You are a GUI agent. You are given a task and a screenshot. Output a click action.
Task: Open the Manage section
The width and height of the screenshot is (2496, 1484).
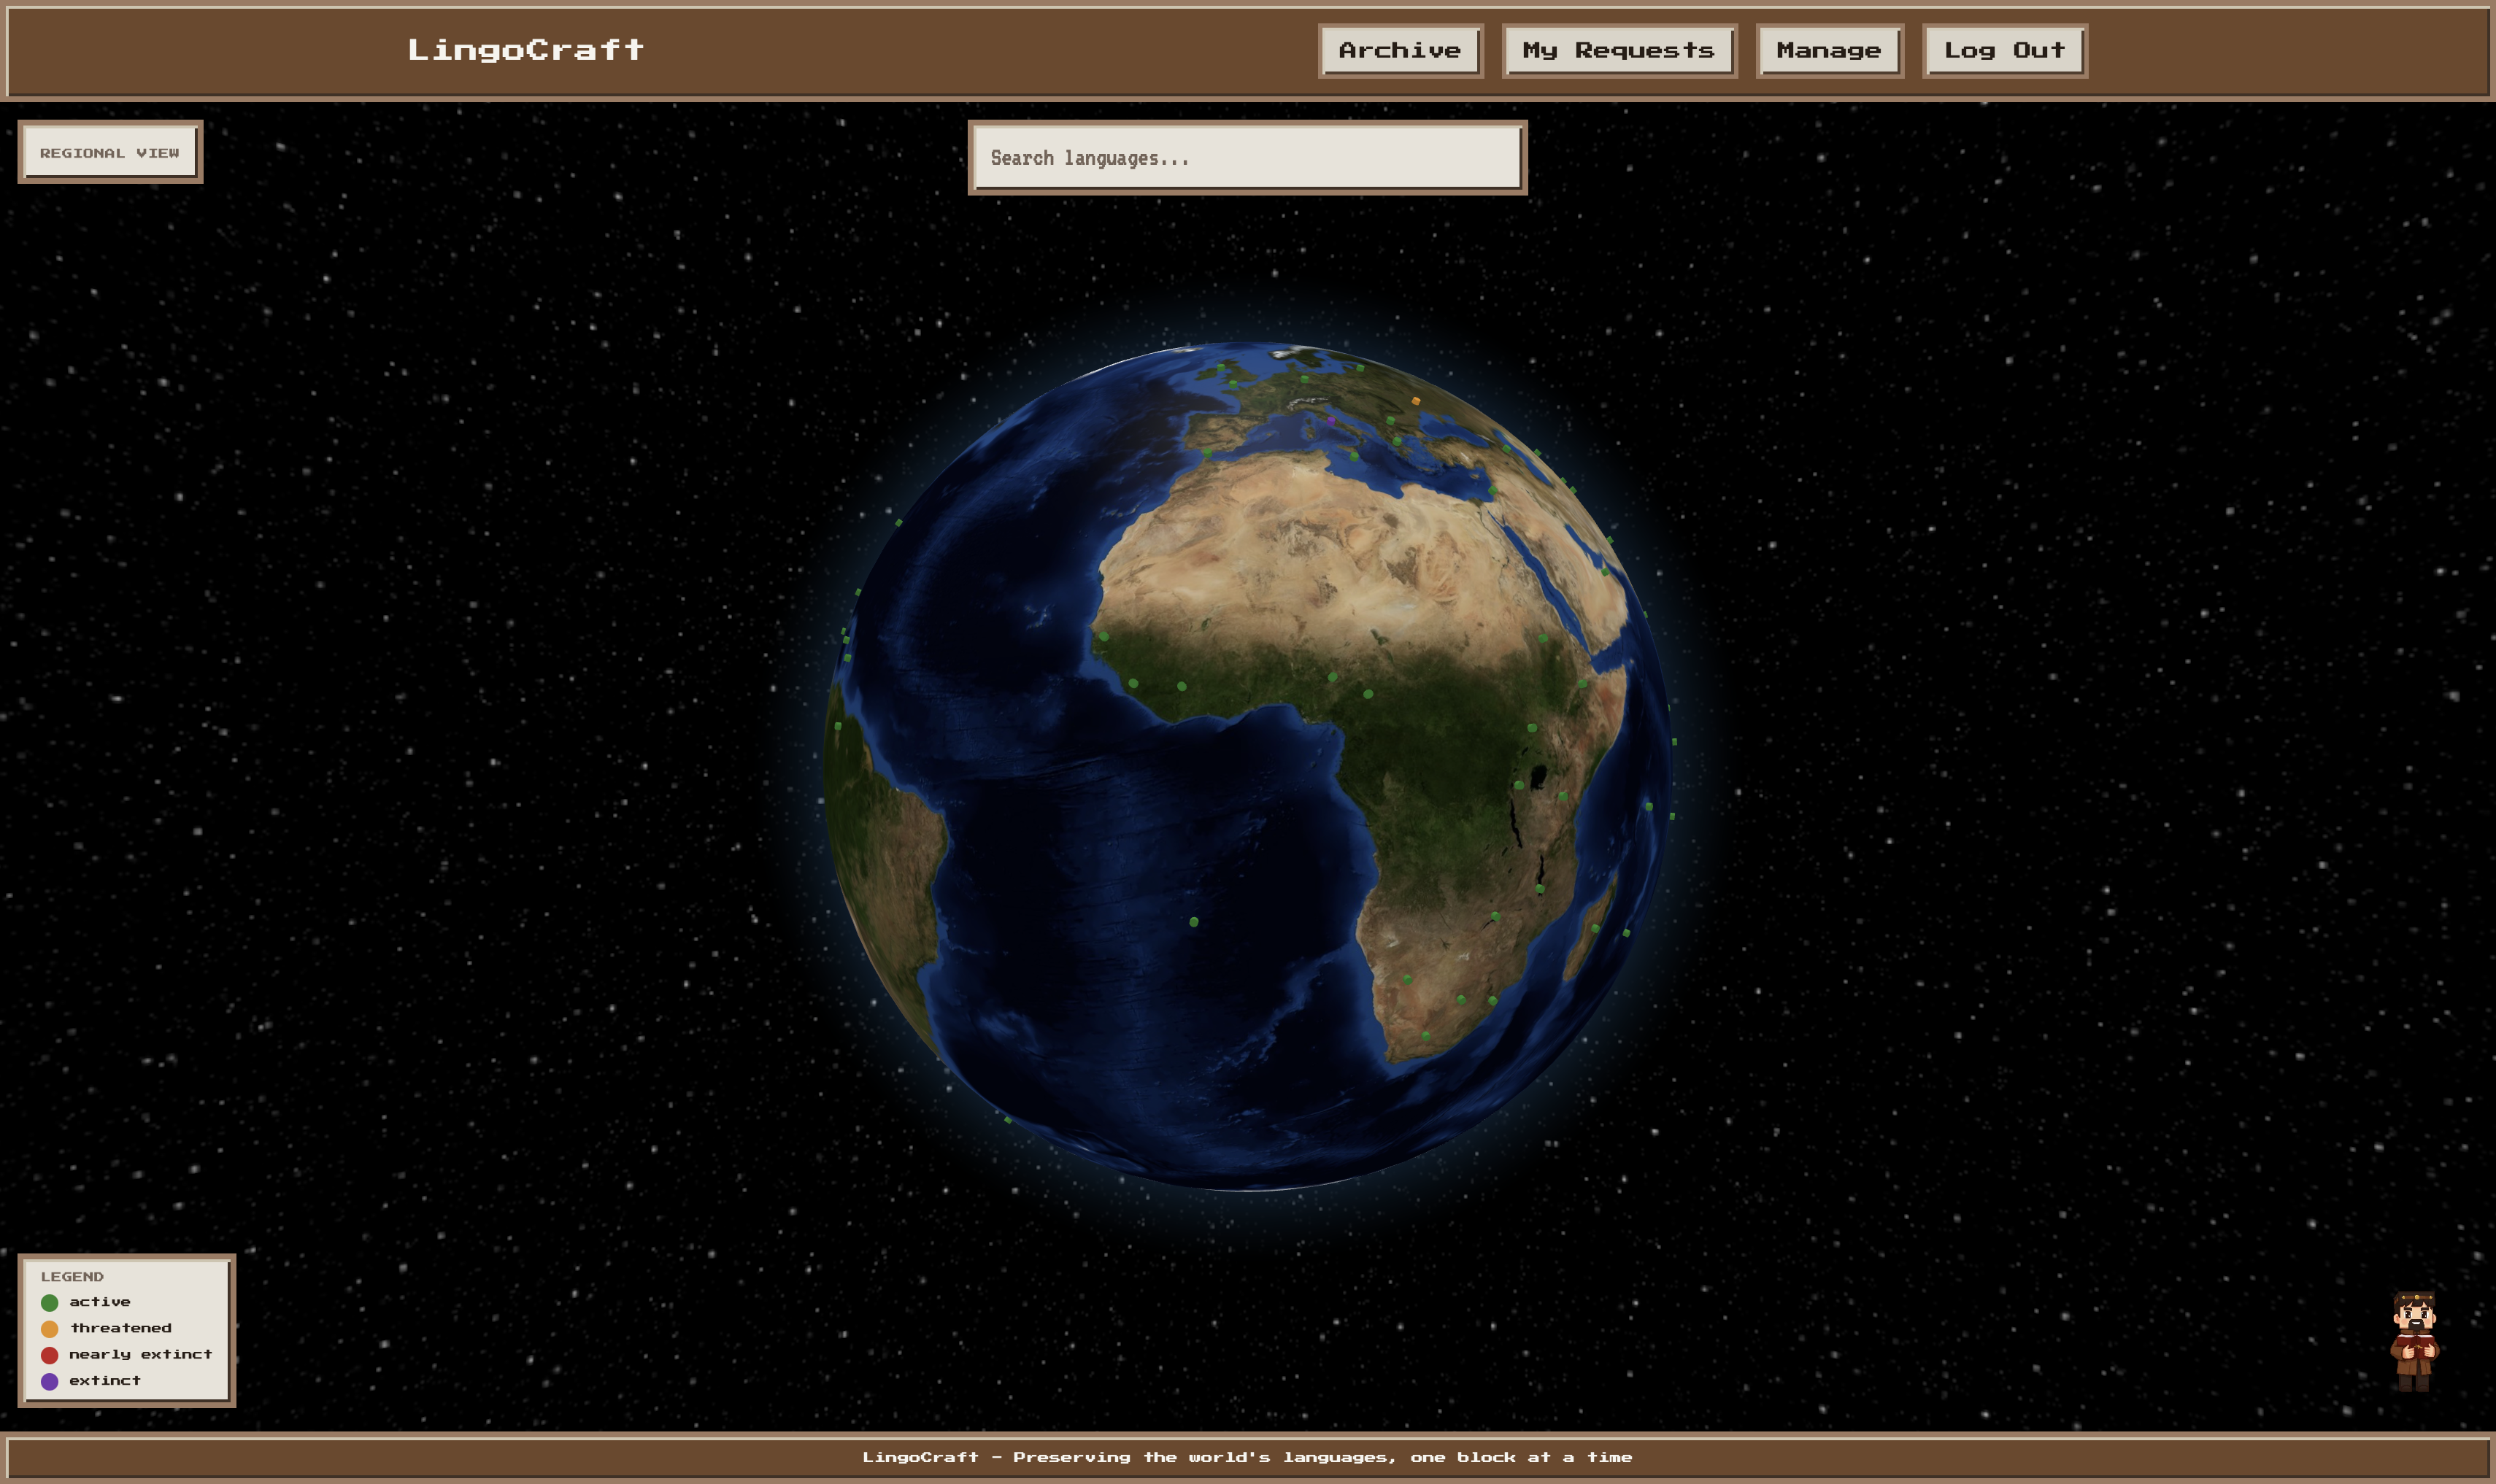(x=1828, y=51)
